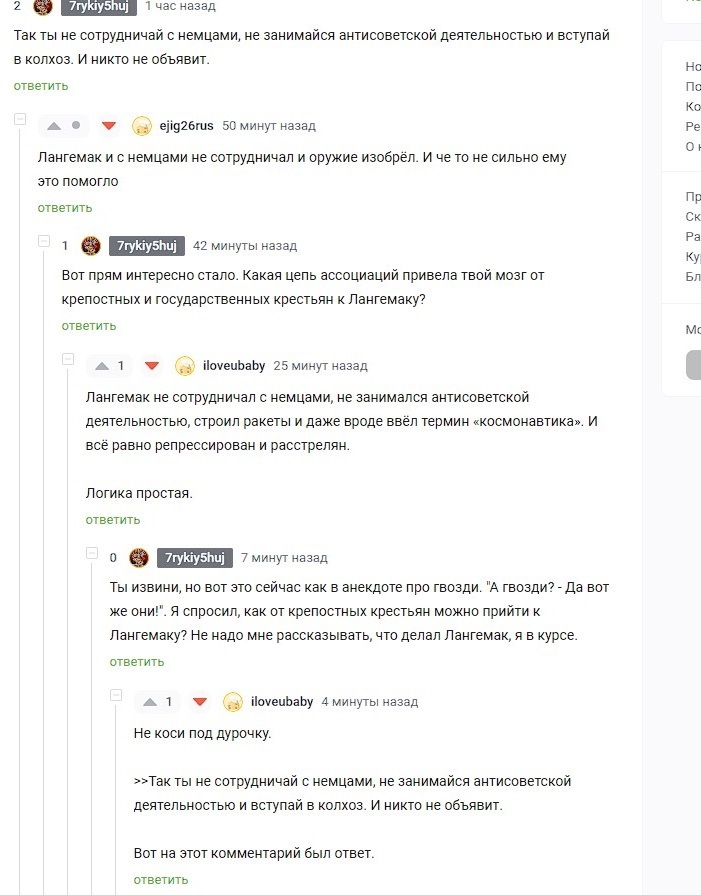This screenshot has height=895, width=701.
Task: Click 7rykiy5huj's avatar on 42 минуты comment
Action: click(x=91, y=246)
